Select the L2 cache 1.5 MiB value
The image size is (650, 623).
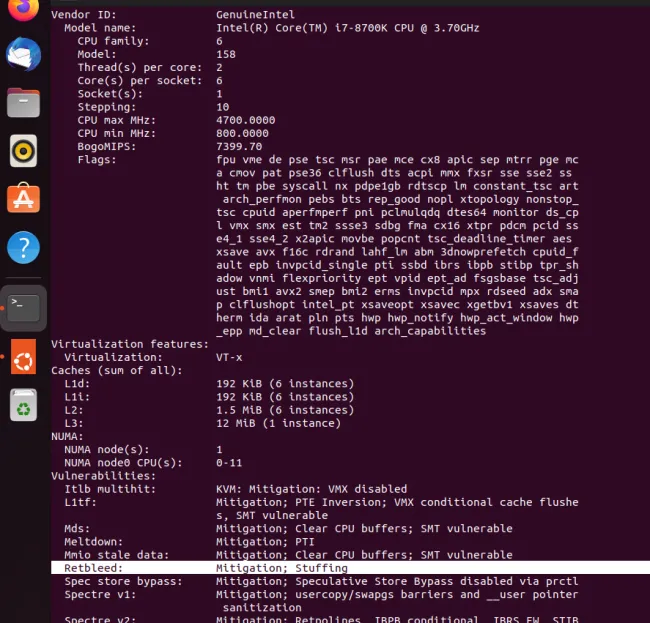(285, 410)
